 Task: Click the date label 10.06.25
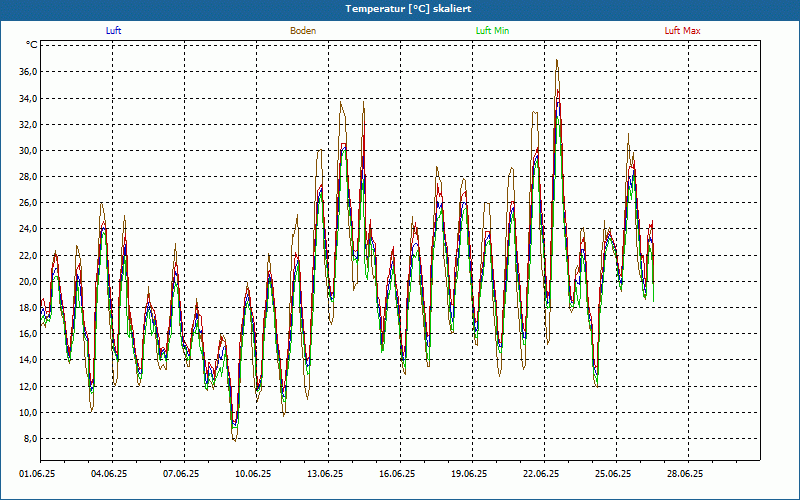tap(253, 474)
